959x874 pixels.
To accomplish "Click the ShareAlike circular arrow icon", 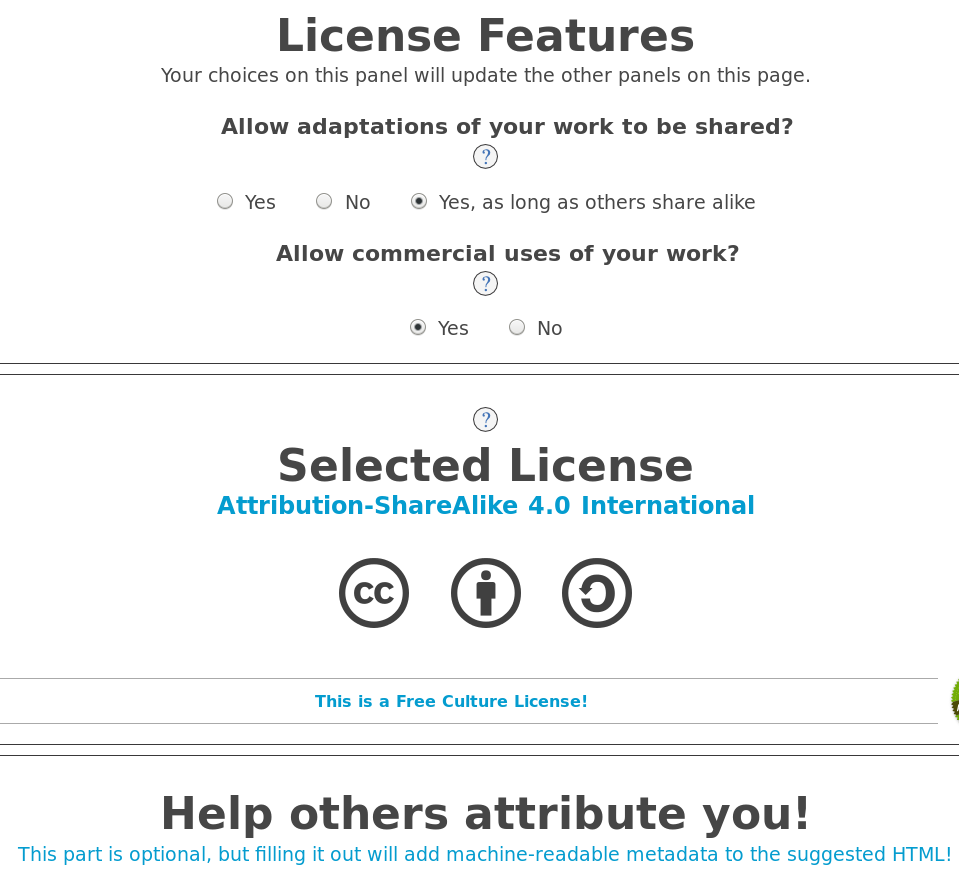I will tap(596, 592).
